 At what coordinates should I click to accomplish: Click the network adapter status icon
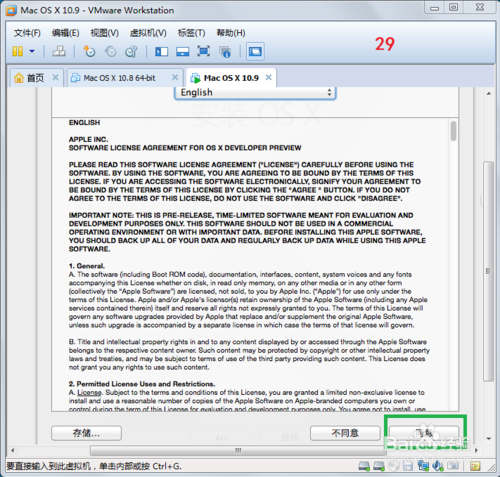(423, 466)
